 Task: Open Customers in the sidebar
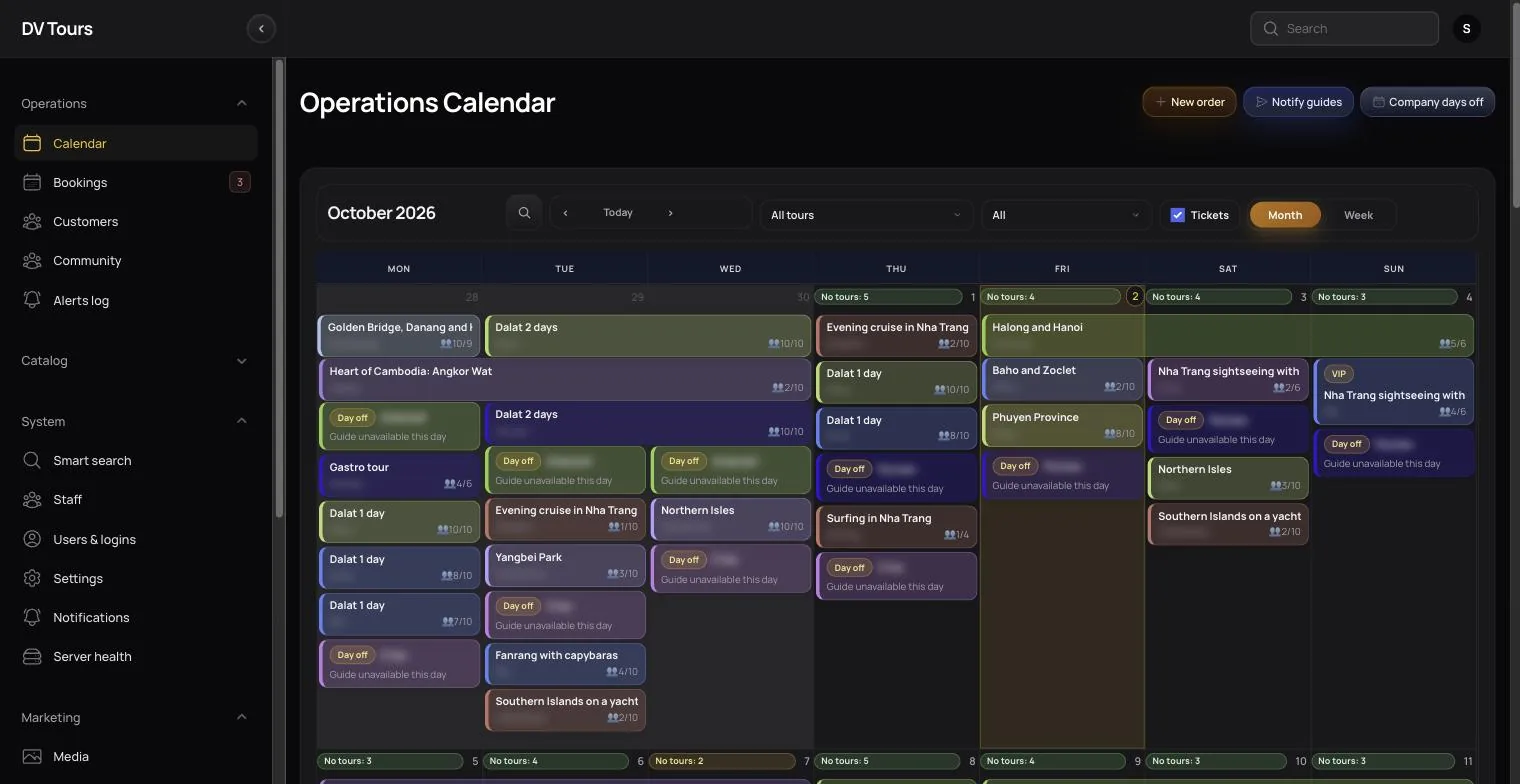[136, 221]
